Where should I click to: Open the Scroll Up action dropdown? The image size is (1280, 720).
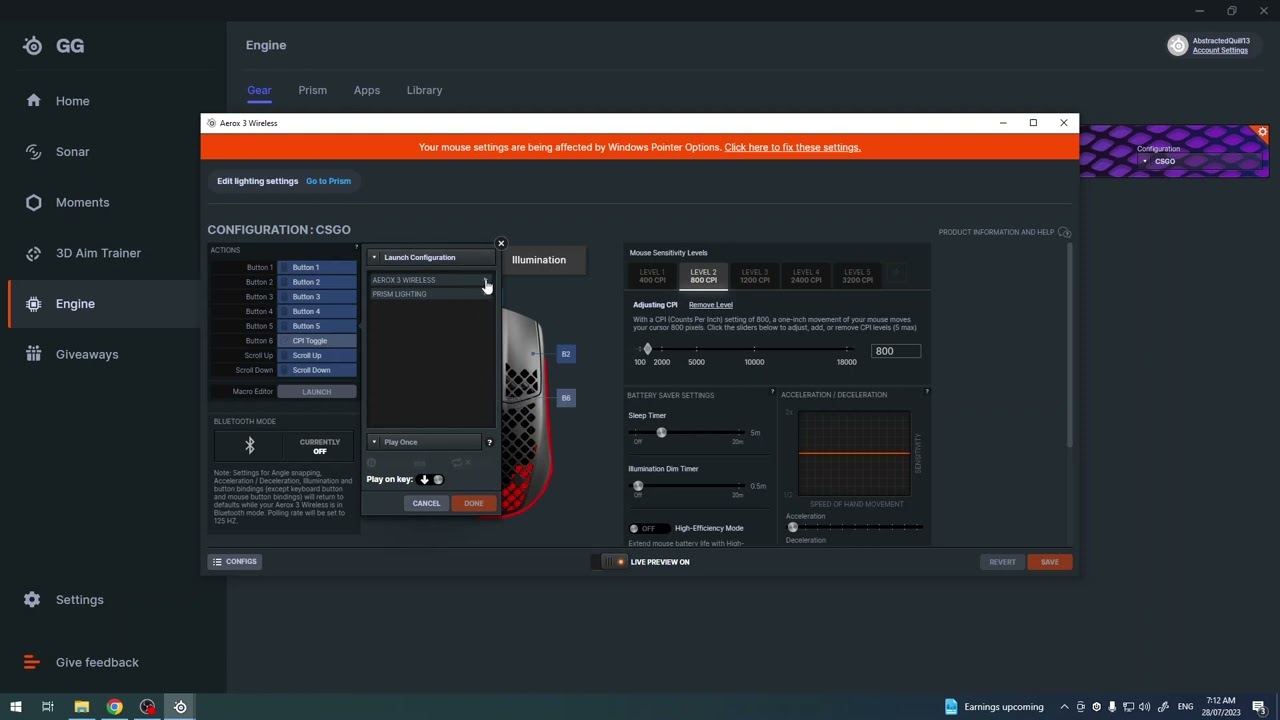pyautogui.click(x=317, y=355)
